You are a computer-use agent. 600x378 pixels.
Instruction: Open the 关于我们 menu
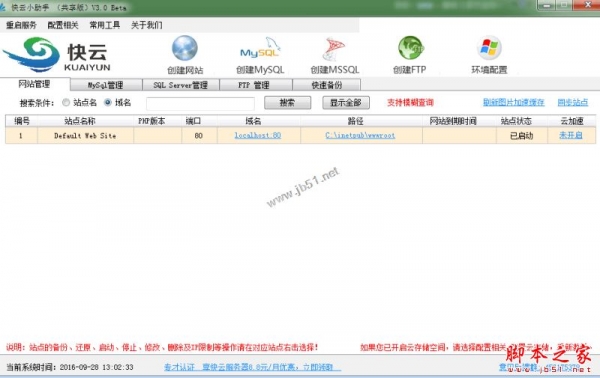(x=147, y=25)
